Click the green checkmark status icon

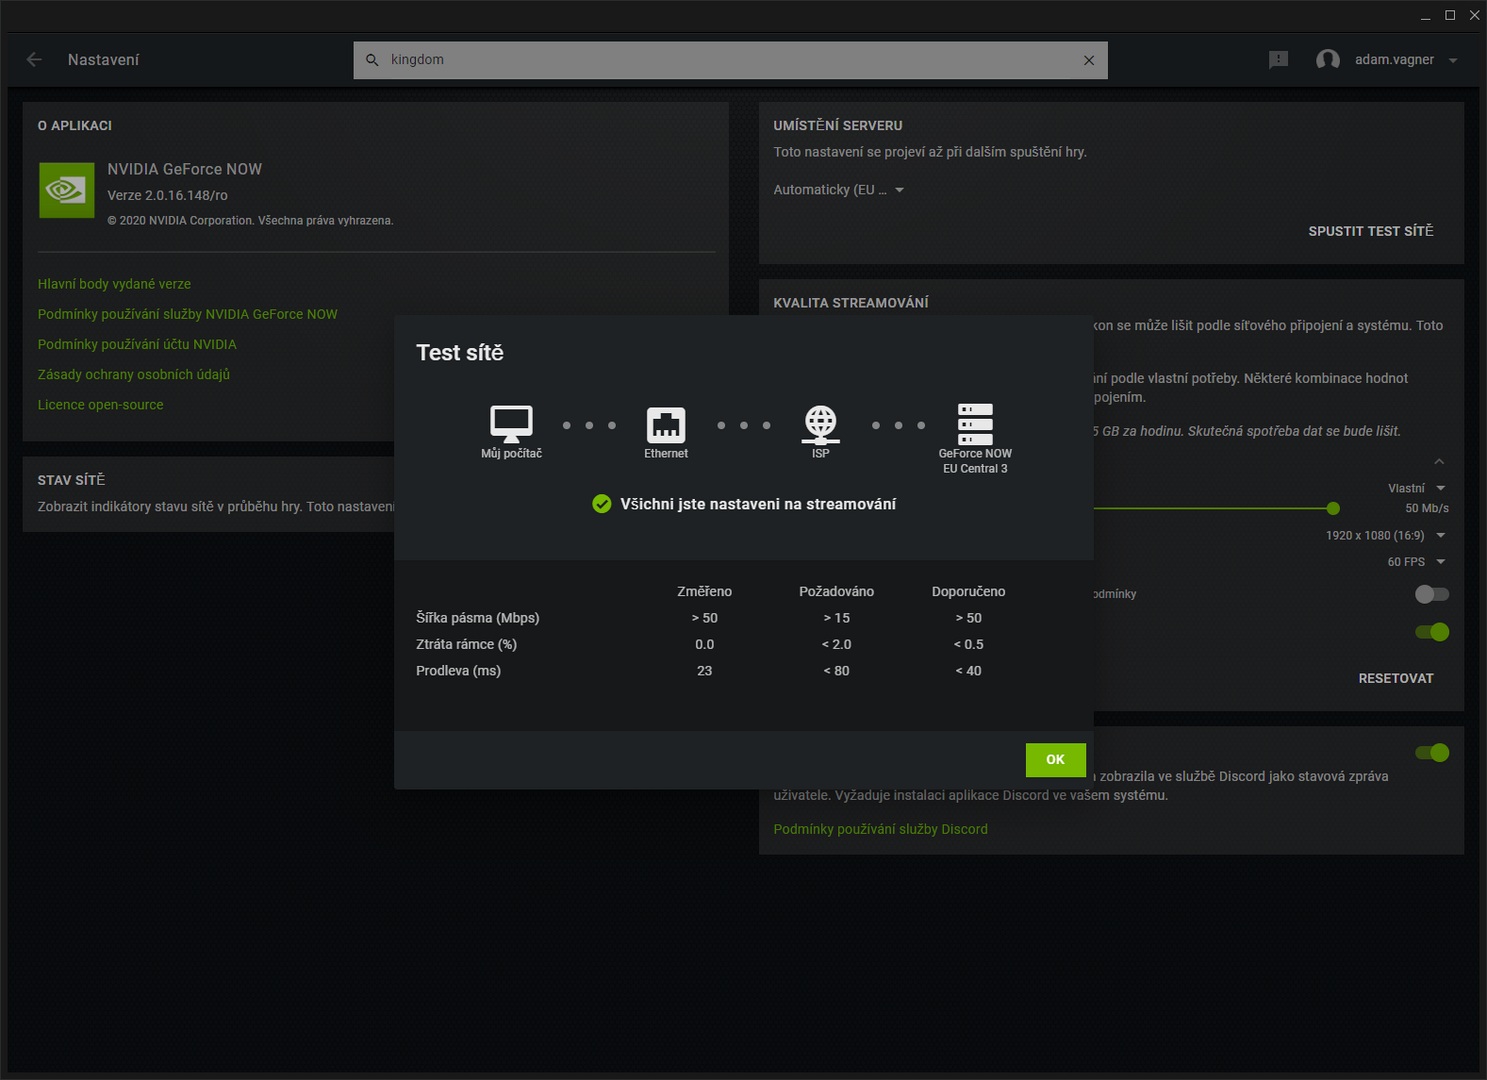(602, 504)
